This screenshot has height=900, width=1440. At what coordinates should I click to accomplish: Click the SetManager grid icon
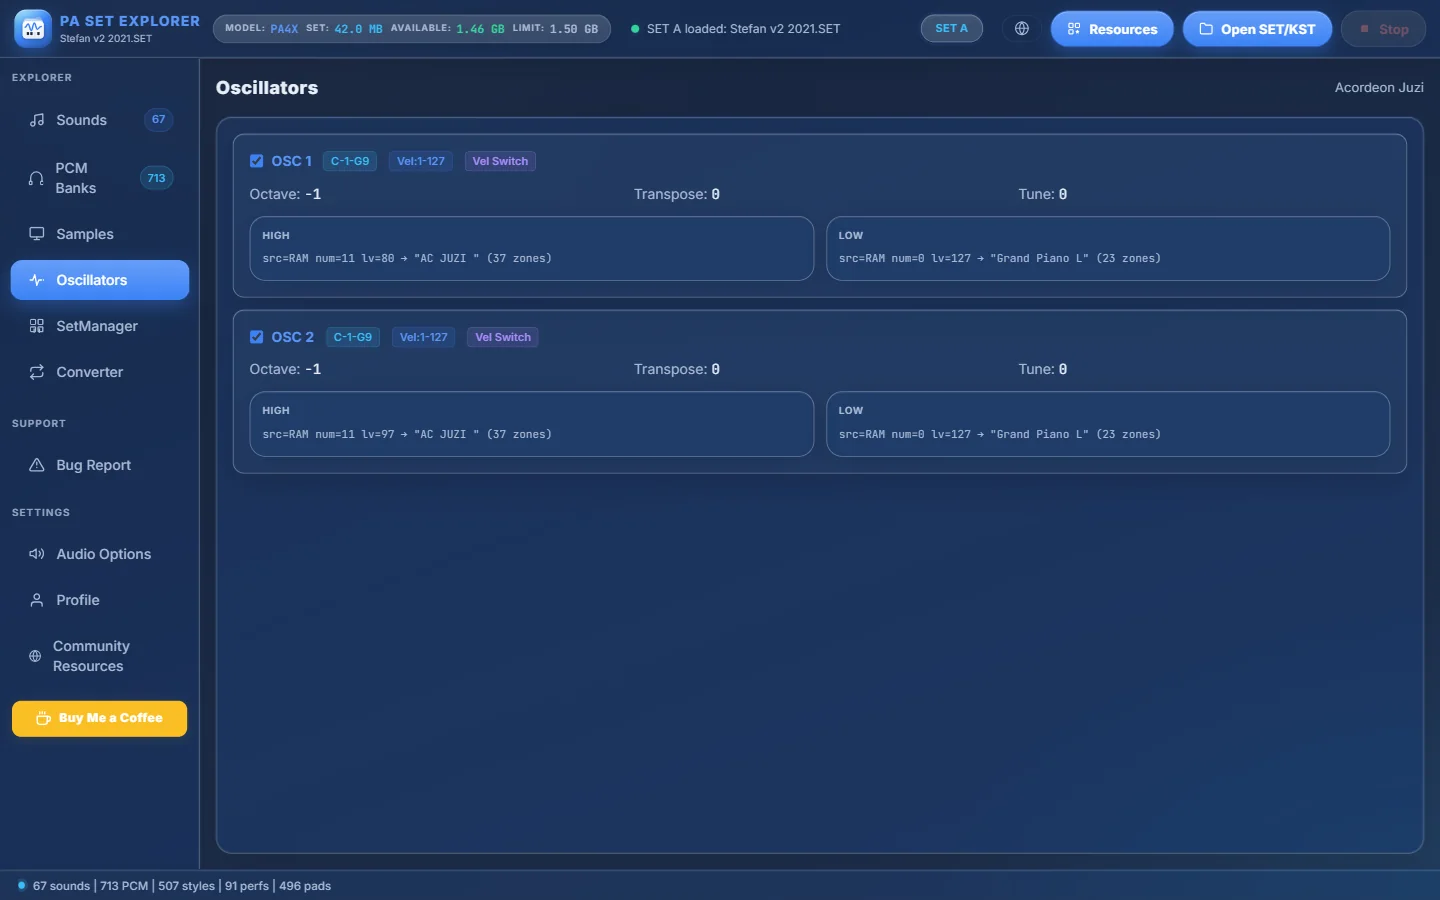pyautogui.click(x=37, y=326)
